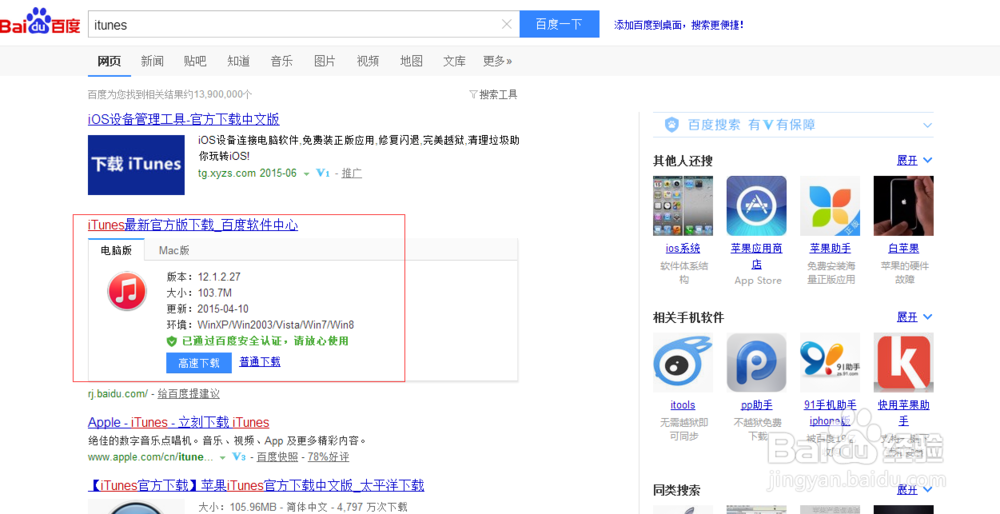Switch to the 知道 tab
Screen dimensions: 1000x514
(239, 61)
